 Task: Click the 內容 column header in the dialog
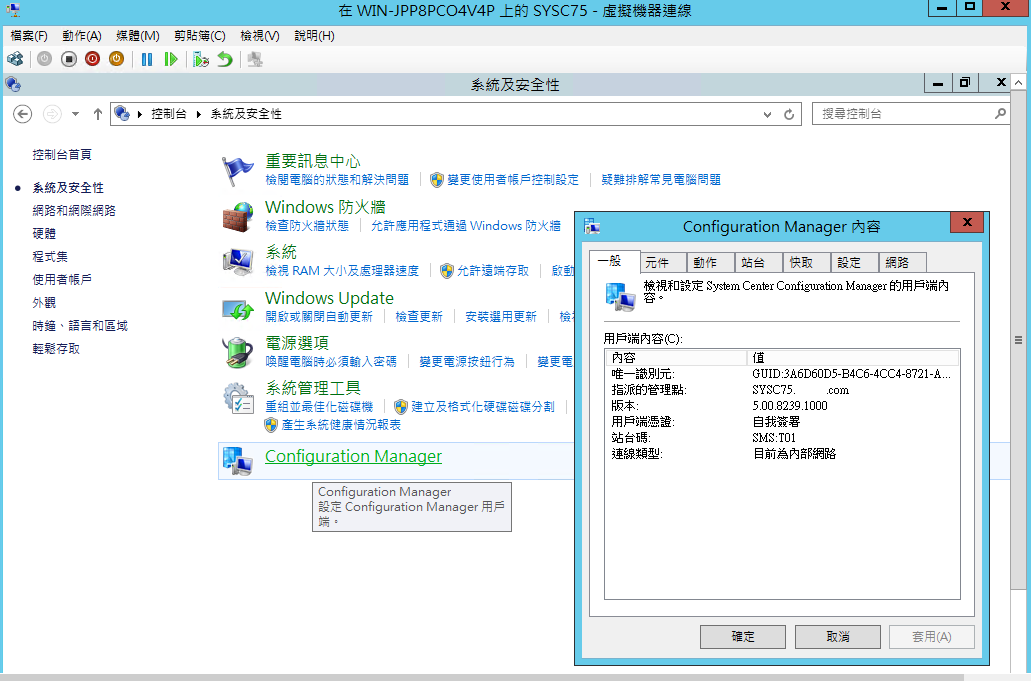click(677, 358)
